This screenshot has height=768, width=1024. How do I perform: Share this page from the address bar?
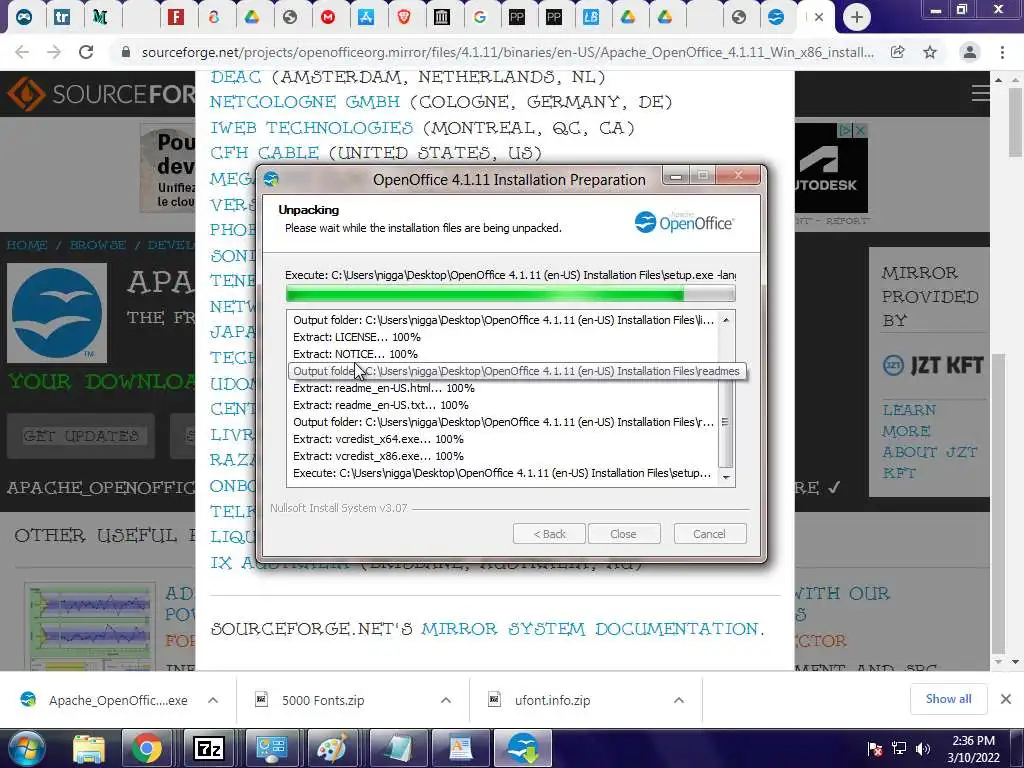coord(898,52)
